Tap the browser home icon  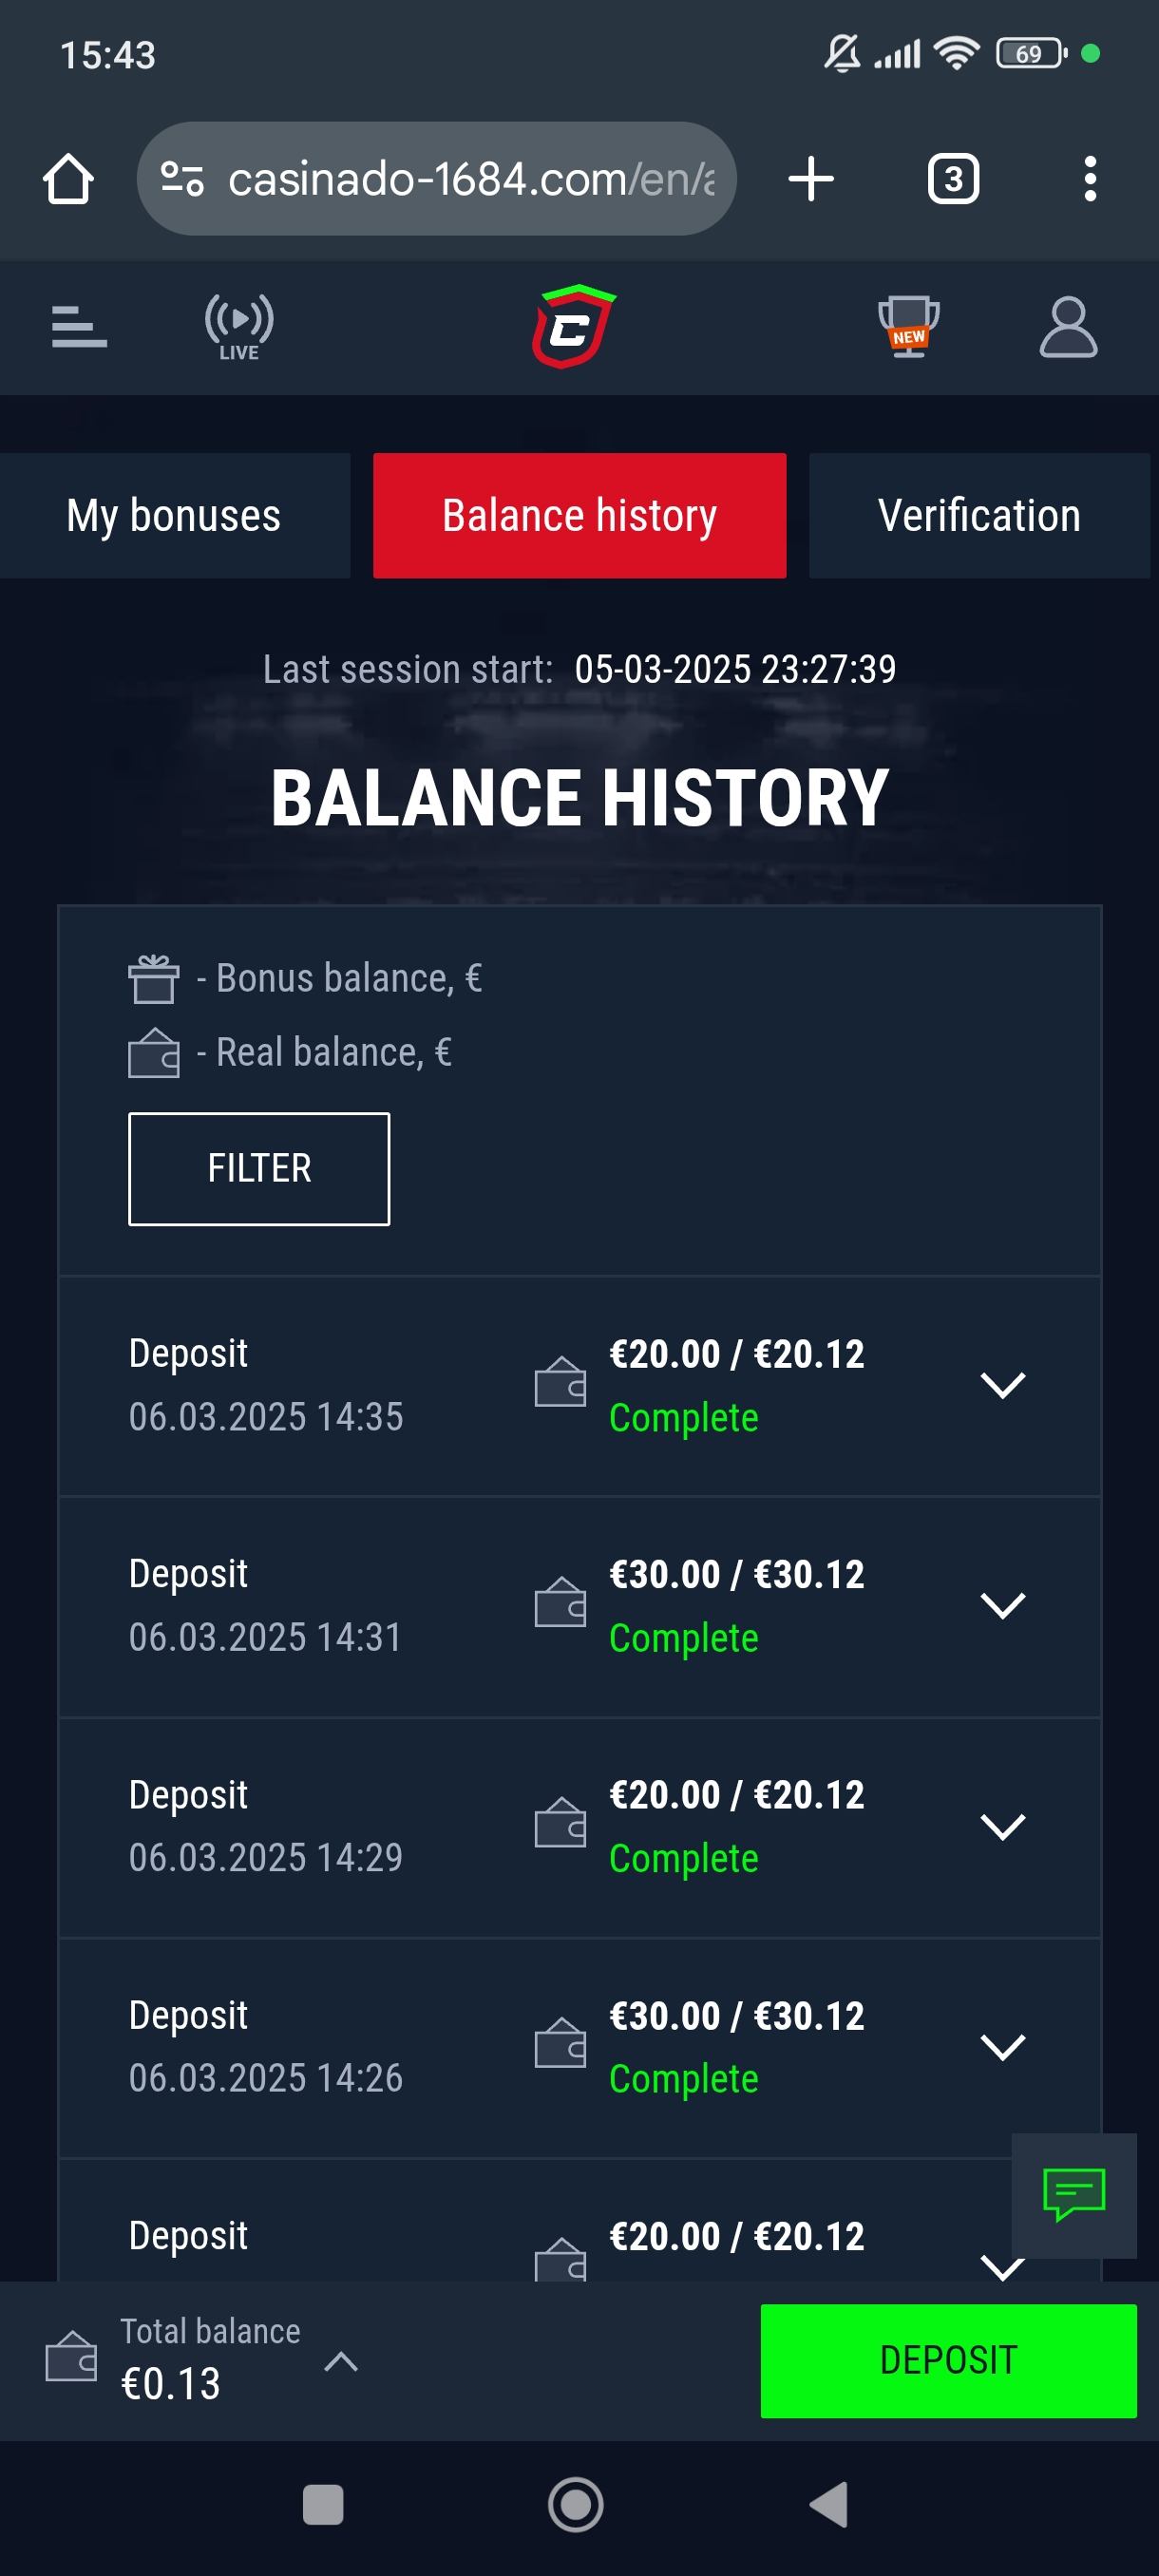point(68,179)
